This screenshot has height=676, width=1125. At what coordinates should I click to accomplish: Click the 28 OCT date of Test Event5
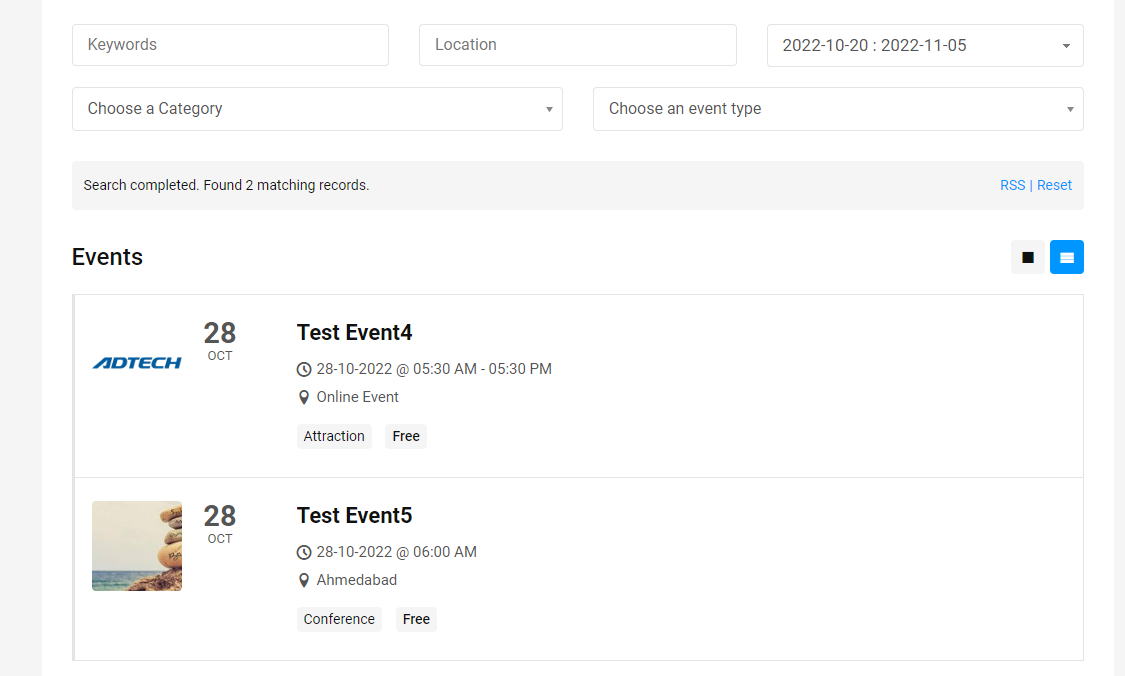pos(220,525)
